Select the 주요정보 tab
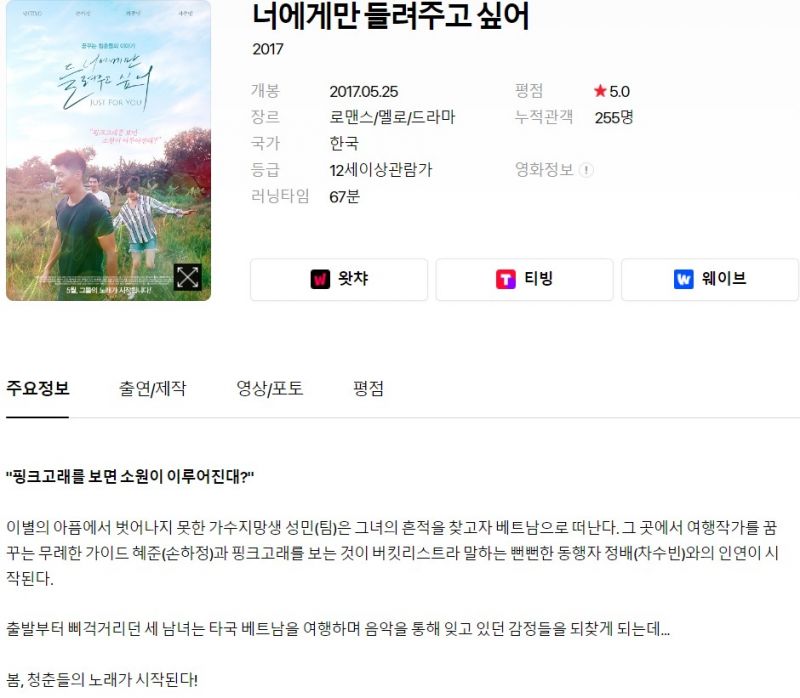Screen dimensions: 800x698 [x=37, y=388]
